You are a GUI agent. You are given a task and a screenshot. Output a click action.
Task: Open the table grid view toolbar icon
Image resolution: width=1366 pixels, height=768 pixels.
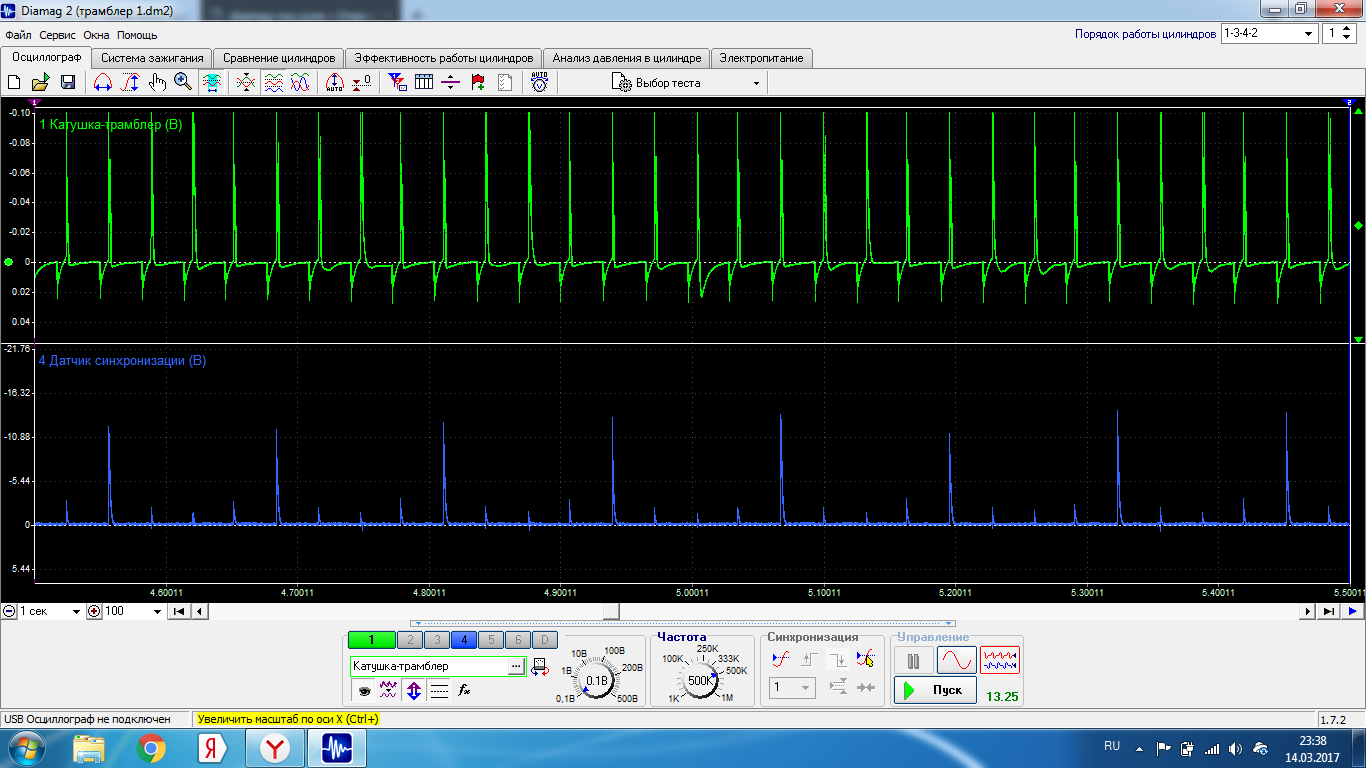pos(424,83)
